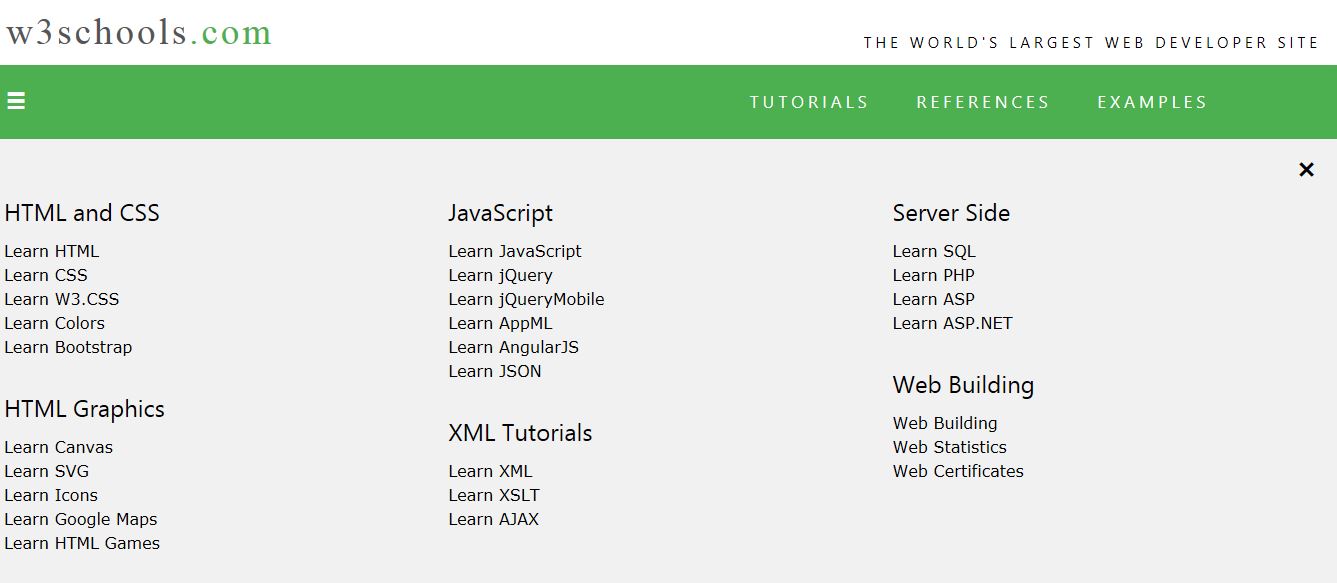Screen dimensions: 1337x583
Task: Open the Learn AngularJS tutorial
Action: [x=515, y=347]
